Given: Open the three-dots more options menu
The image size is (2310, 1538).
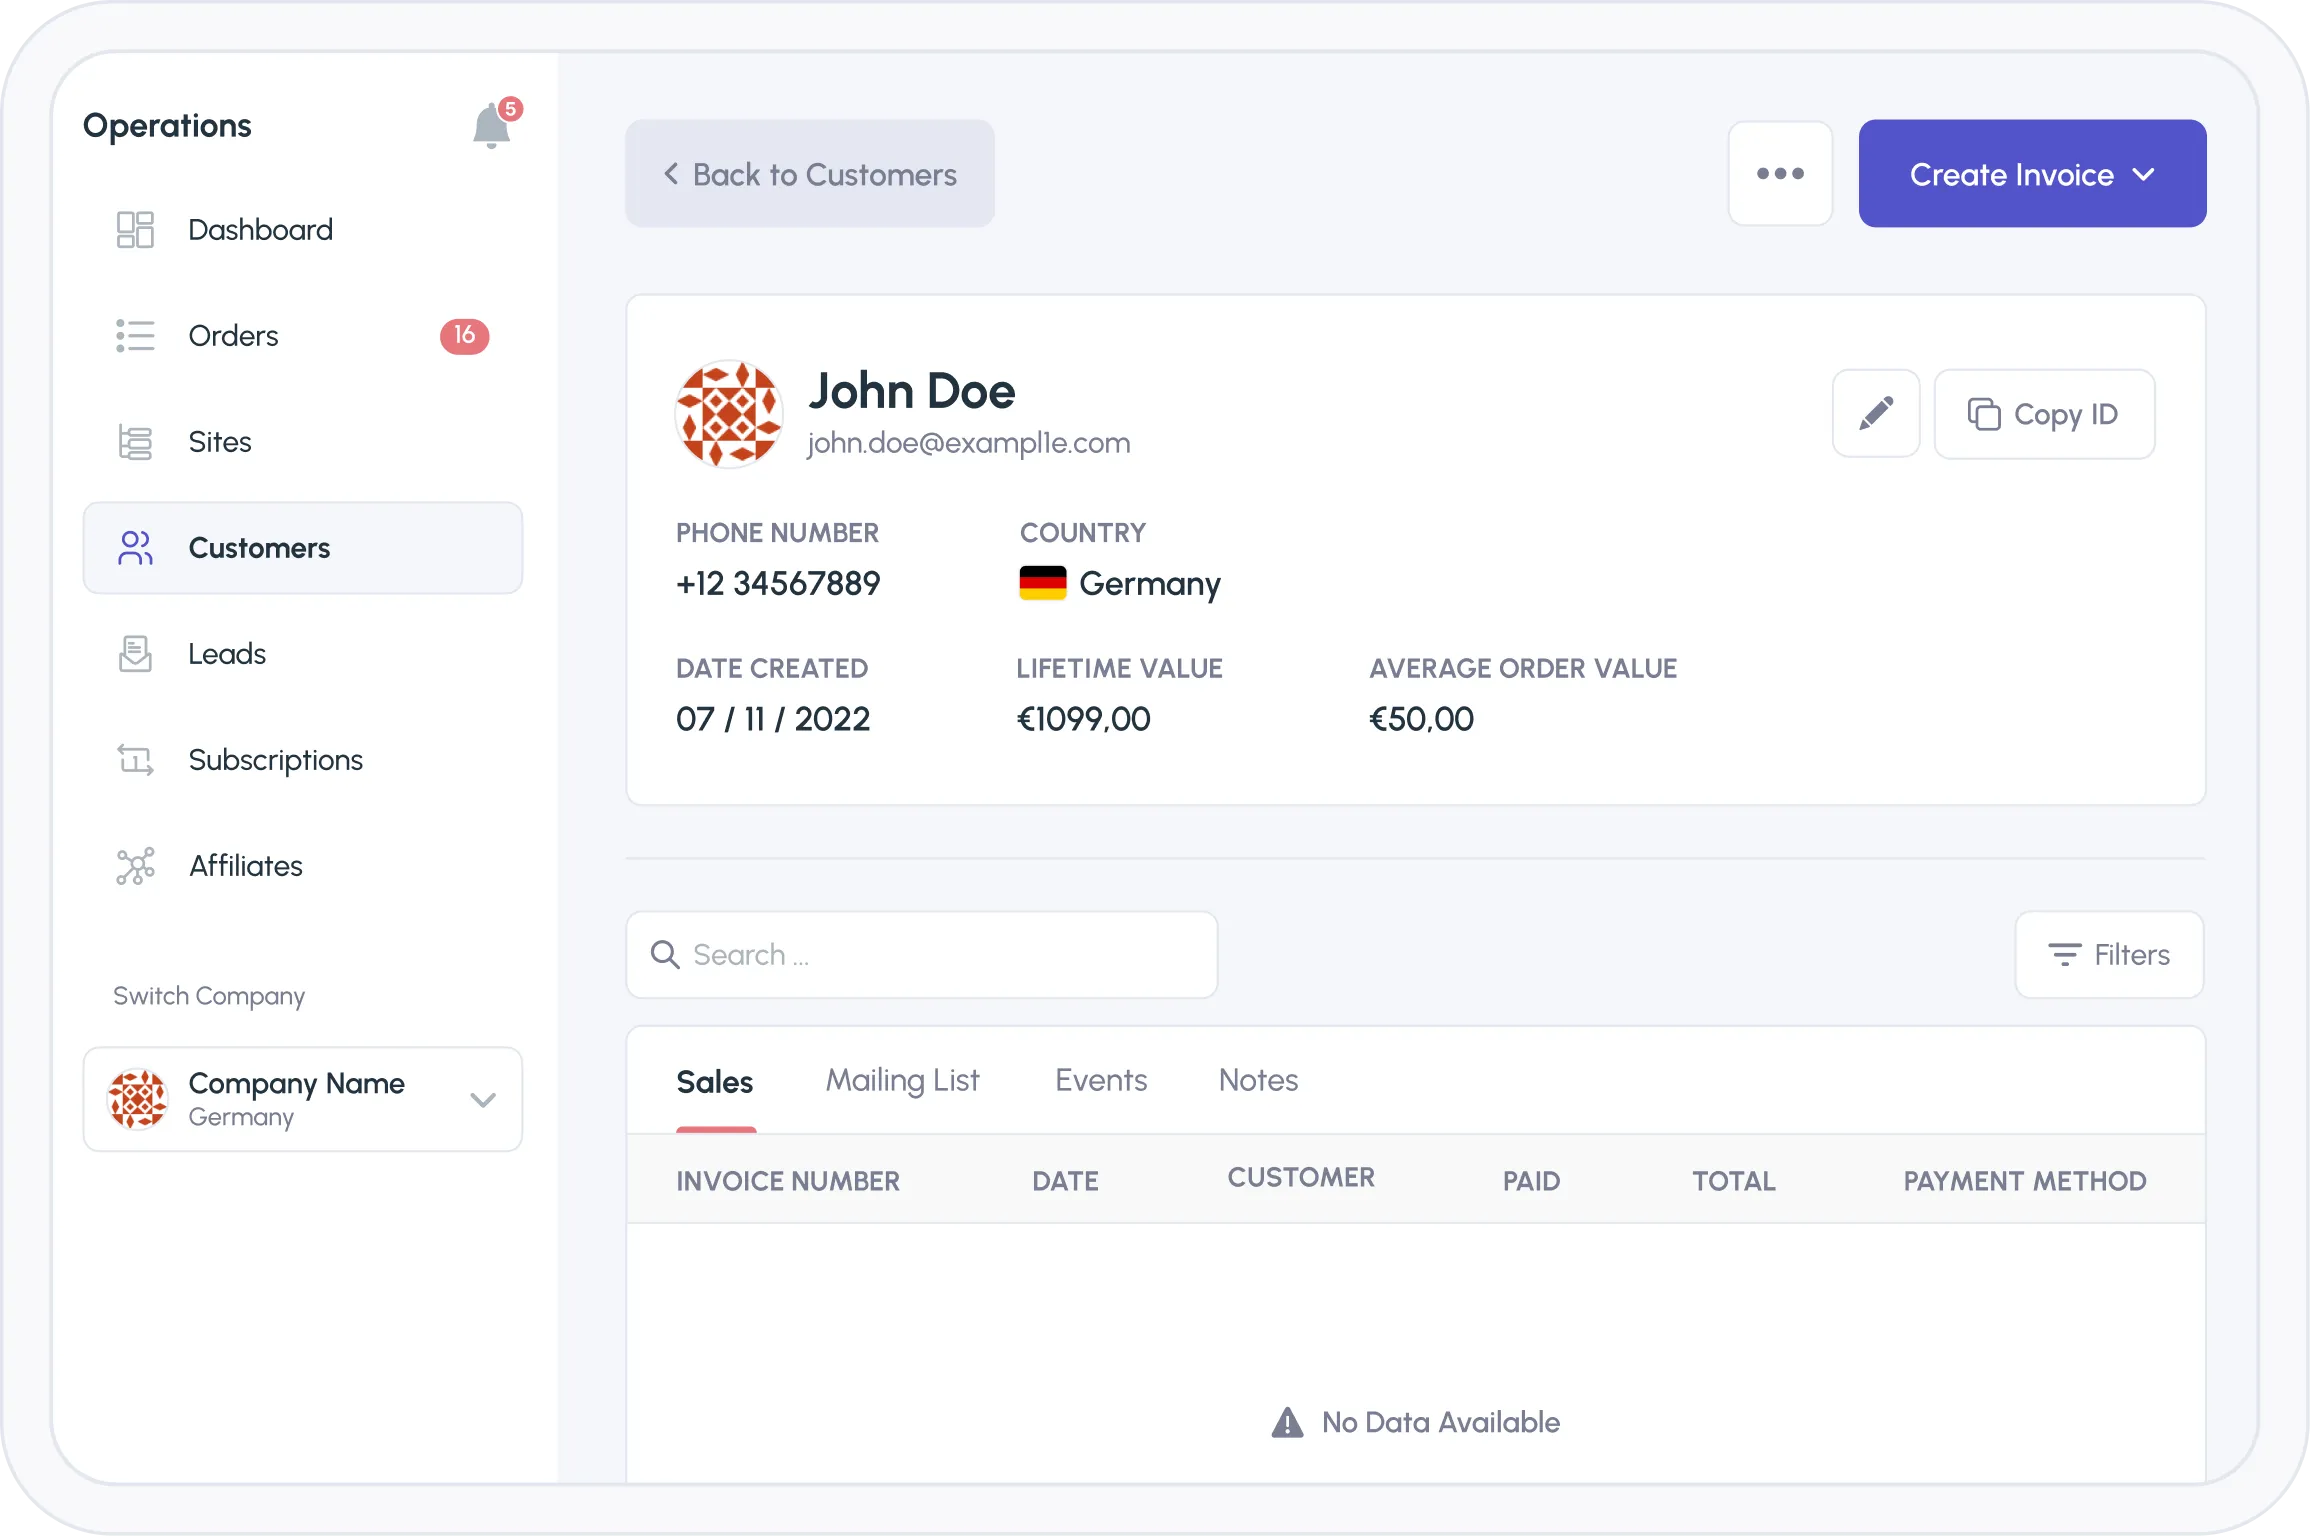Looking at the screenshot, I should (1780, 174).
